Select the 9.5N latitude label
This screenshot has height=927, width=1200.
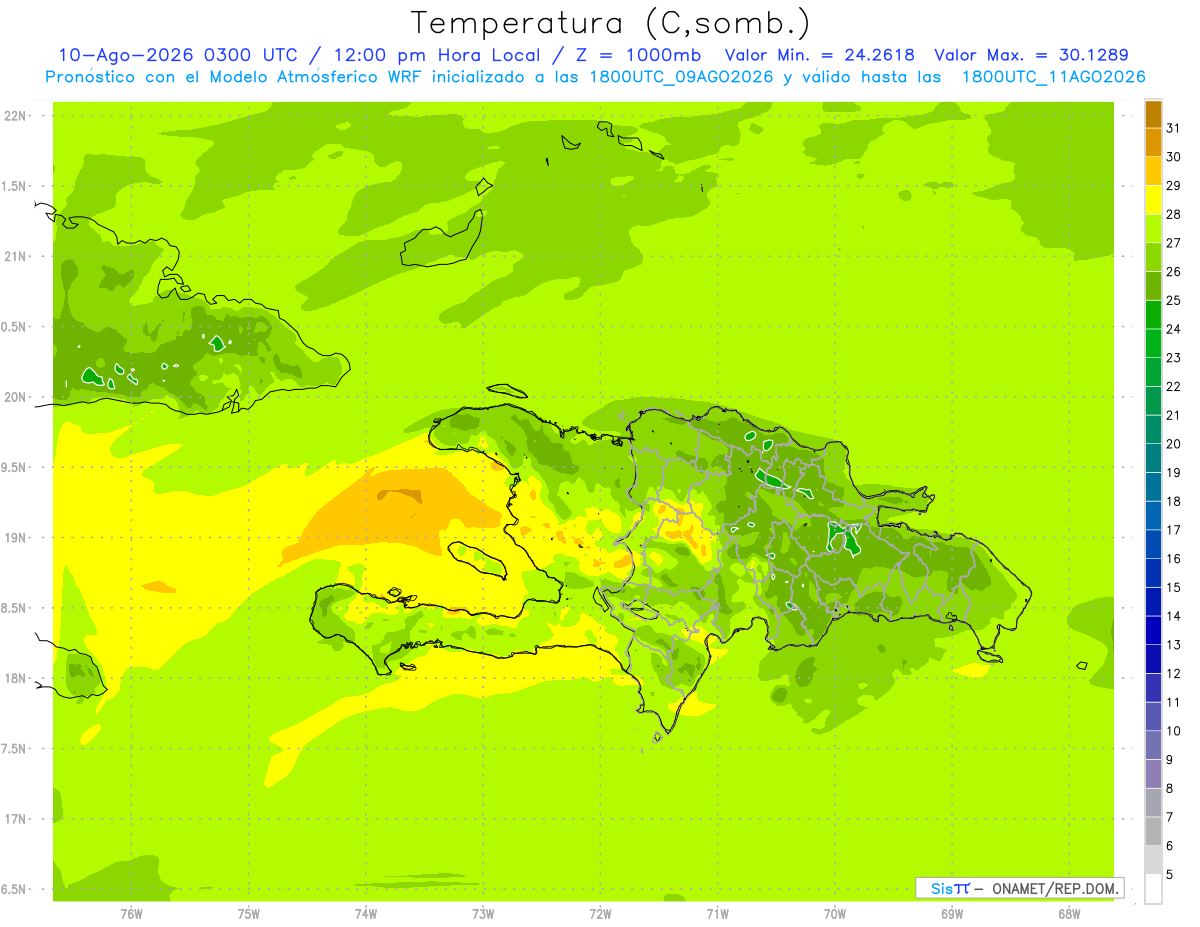(x=15, y=467)
